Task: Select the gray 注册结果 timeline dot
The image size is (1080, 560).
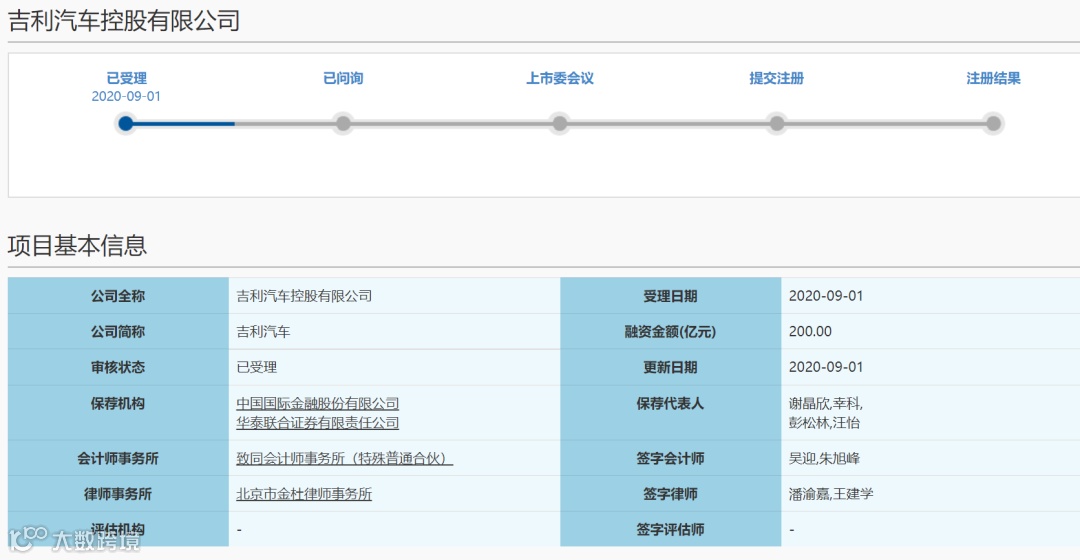Action: point(993,123)
